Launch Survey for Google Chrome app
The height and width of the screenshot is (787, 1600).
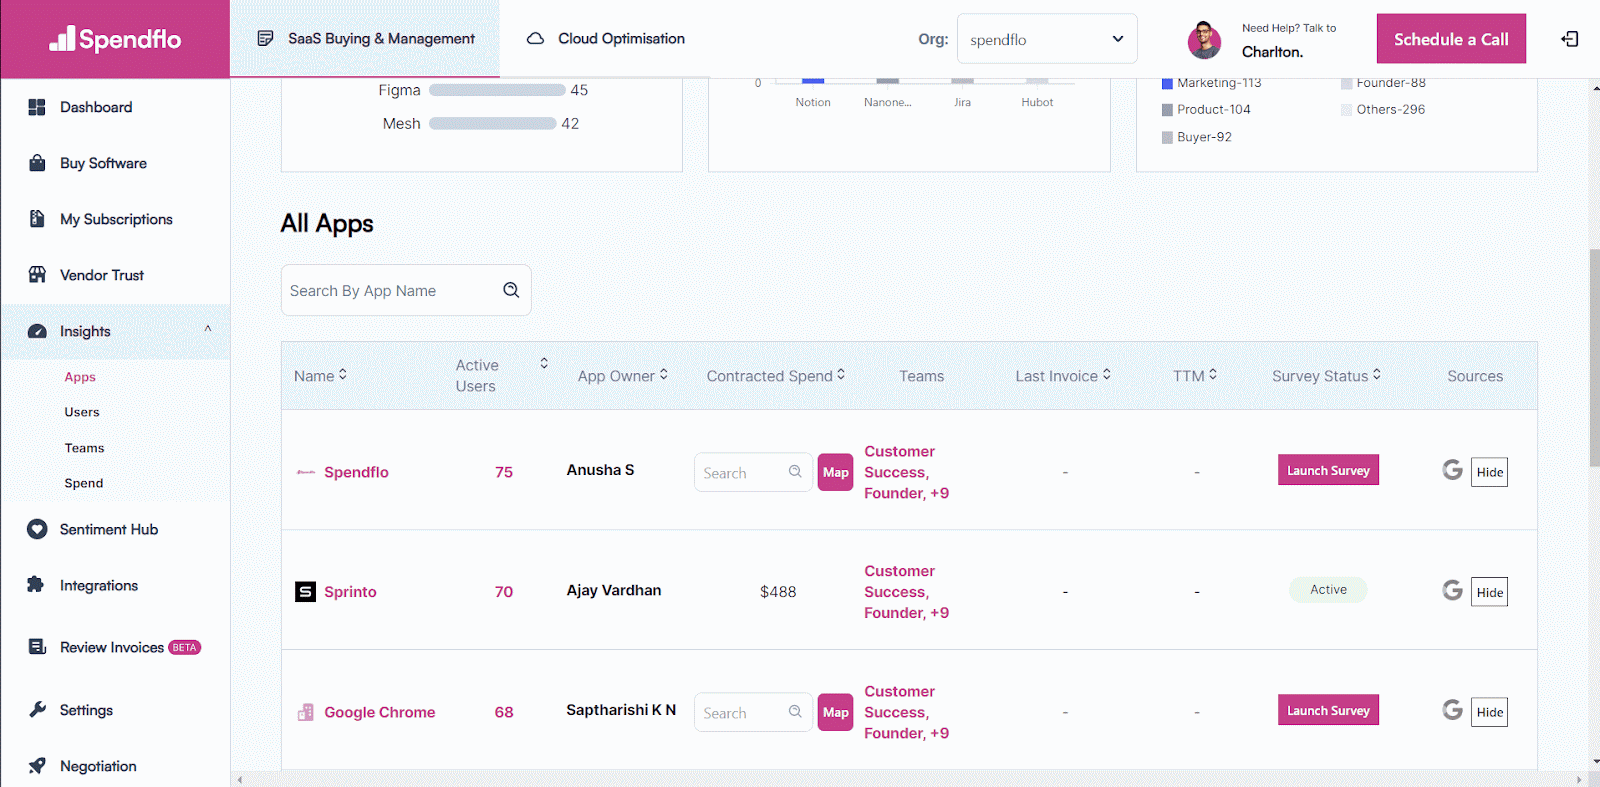coord(1328,710)
